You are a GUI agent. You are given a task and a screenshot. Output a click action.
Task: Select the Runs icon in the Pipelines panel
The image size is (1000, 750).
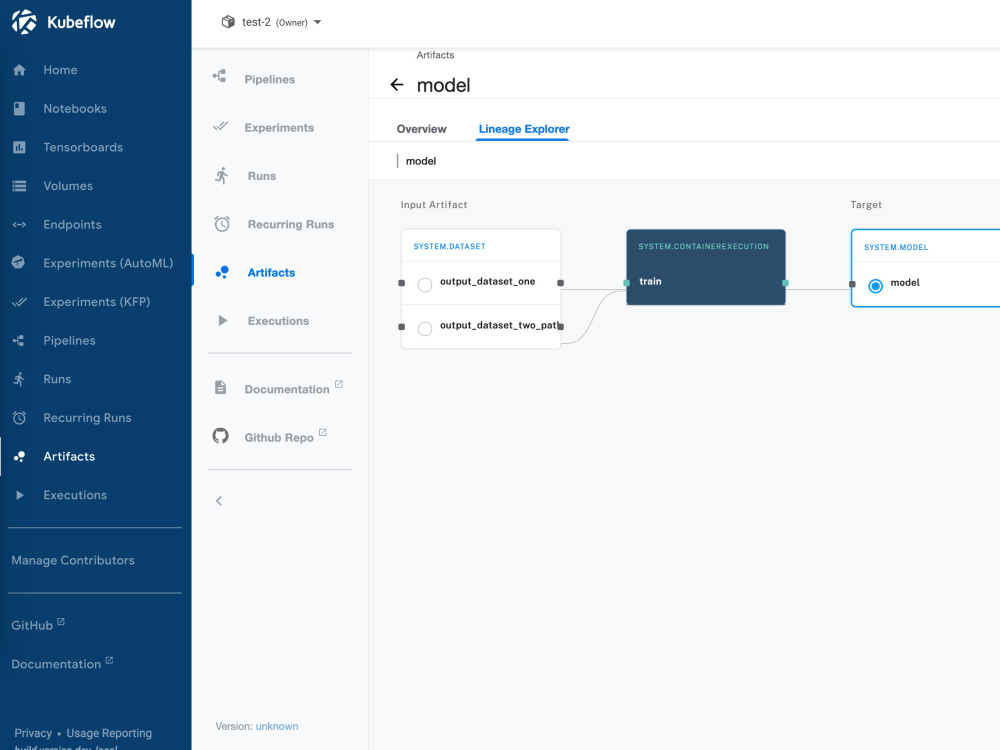(220, 175)
